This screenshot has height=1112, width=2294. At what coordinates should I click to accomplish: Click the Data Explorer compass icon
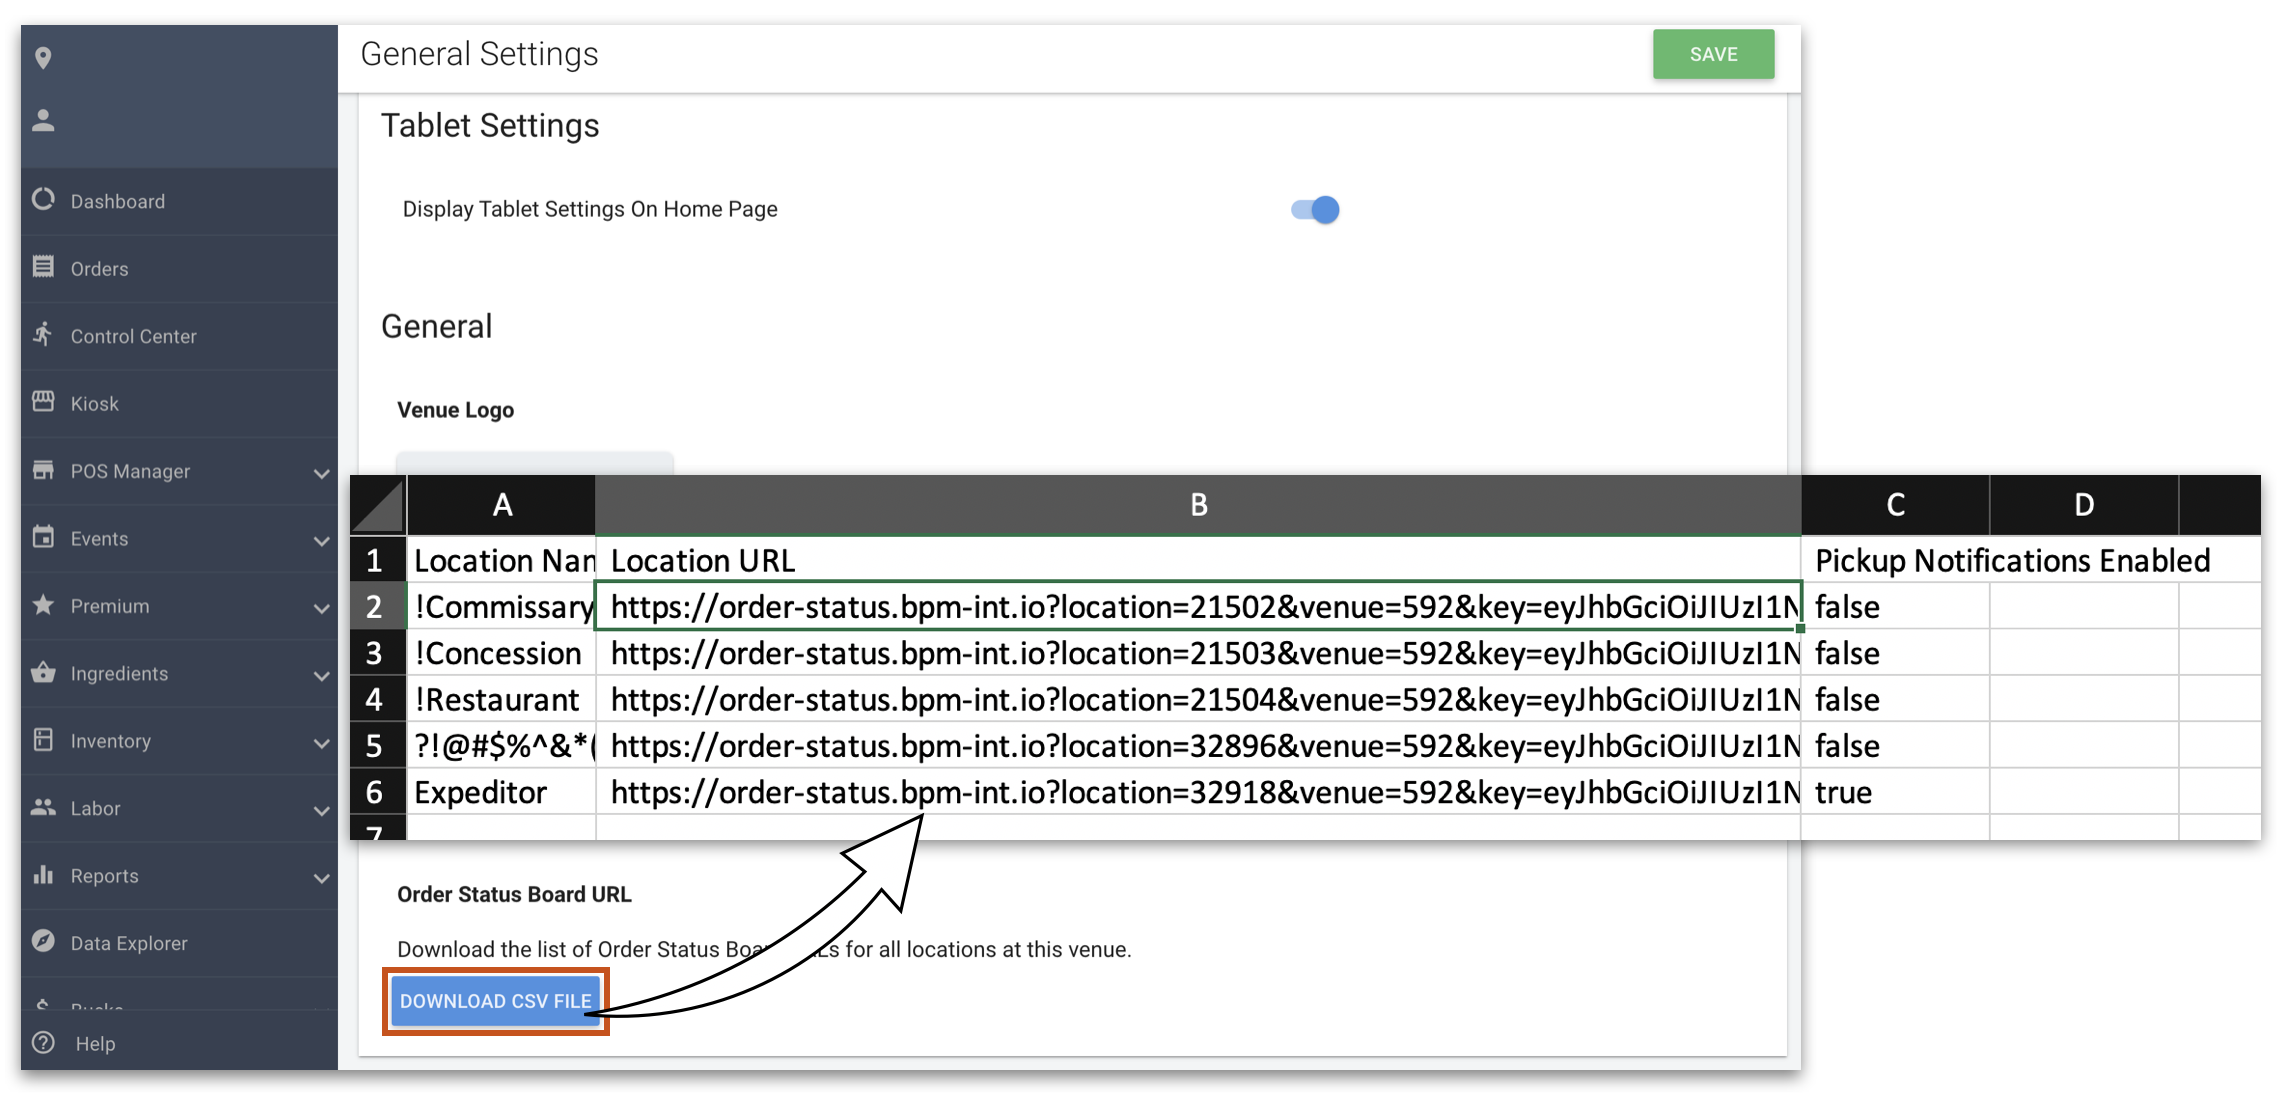(43, 941)
